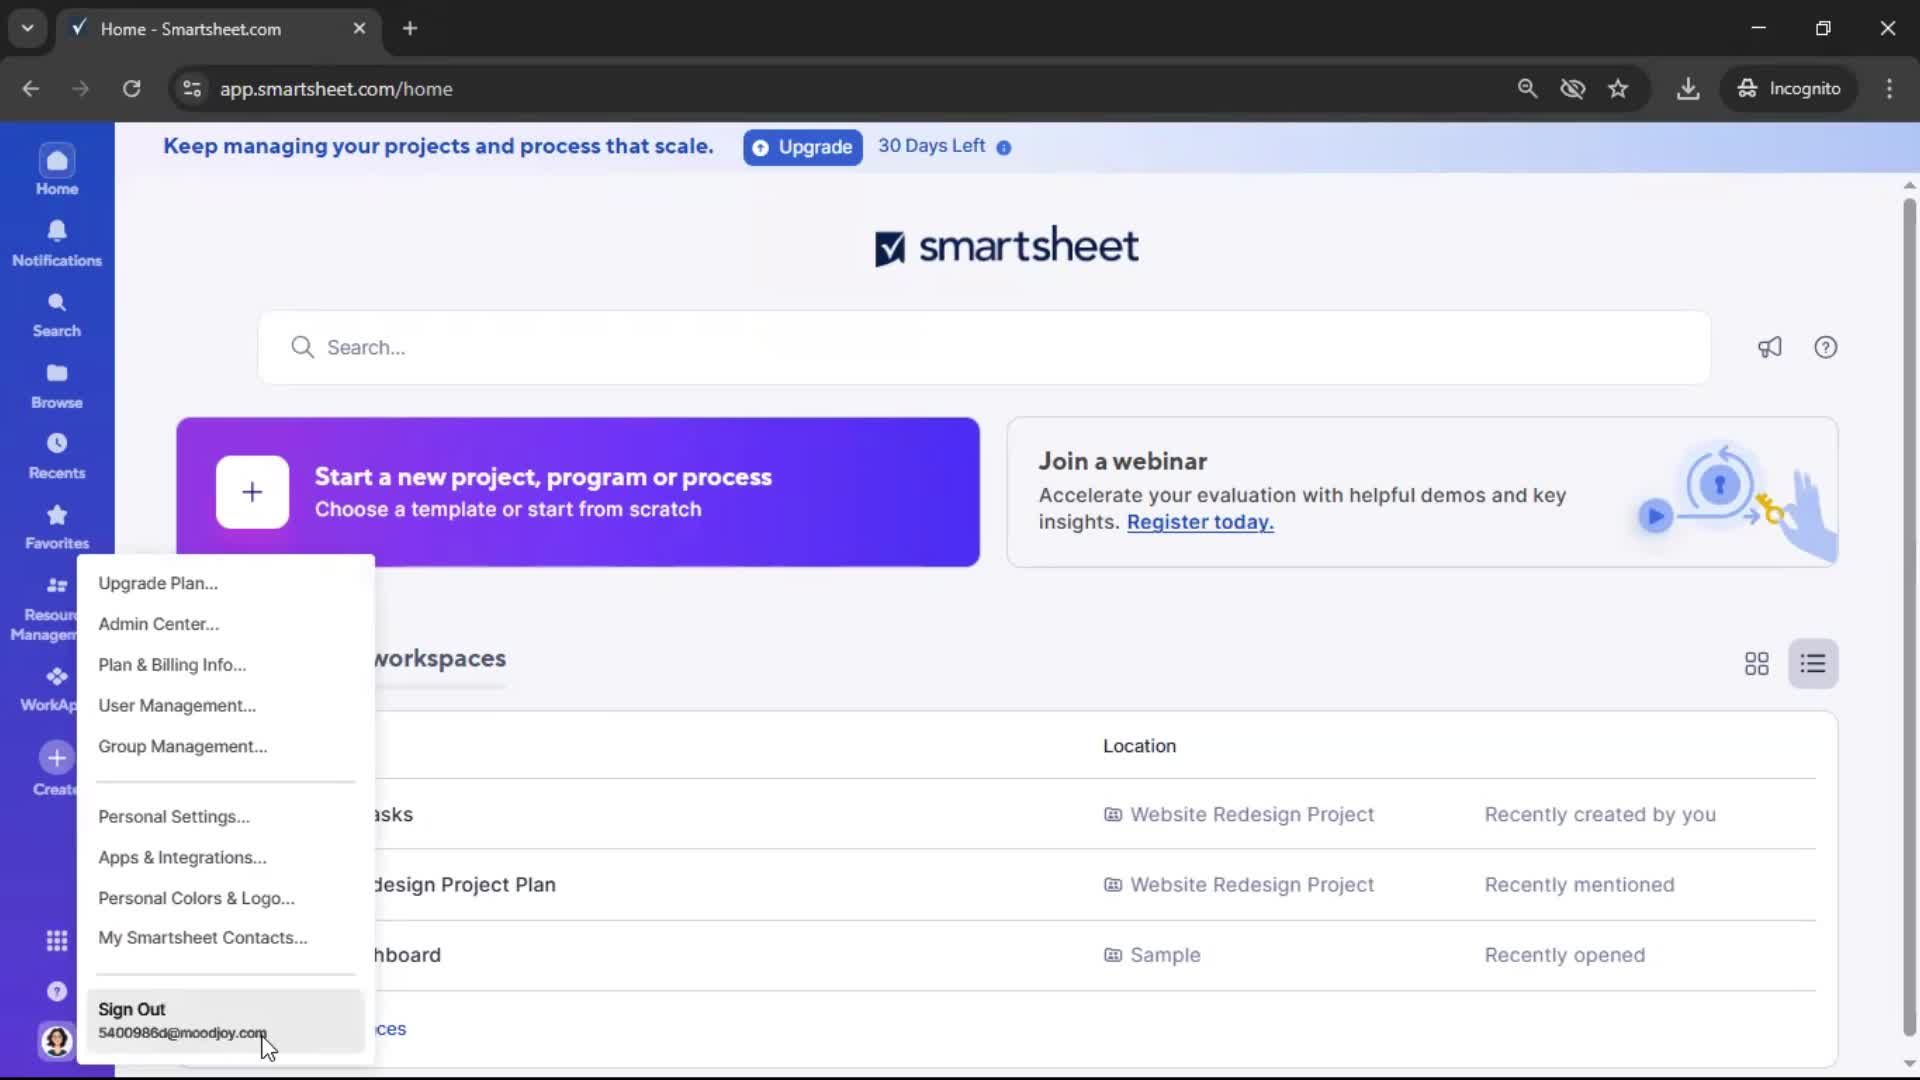Open Chrome three-dot menu
Viewport: 1920px width, 1080px height.
(1889, 89)
